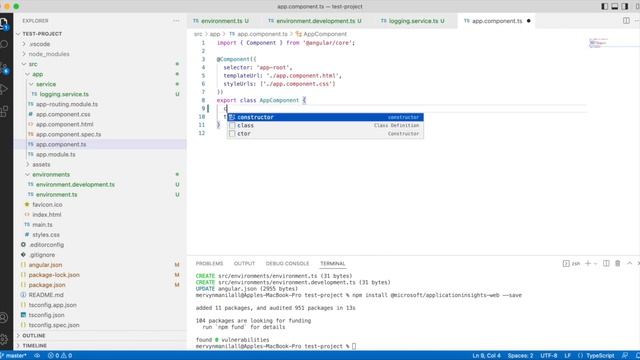640x360 pixels.
Task: Kill terminal with trash icon
Action: coord(618,263)
